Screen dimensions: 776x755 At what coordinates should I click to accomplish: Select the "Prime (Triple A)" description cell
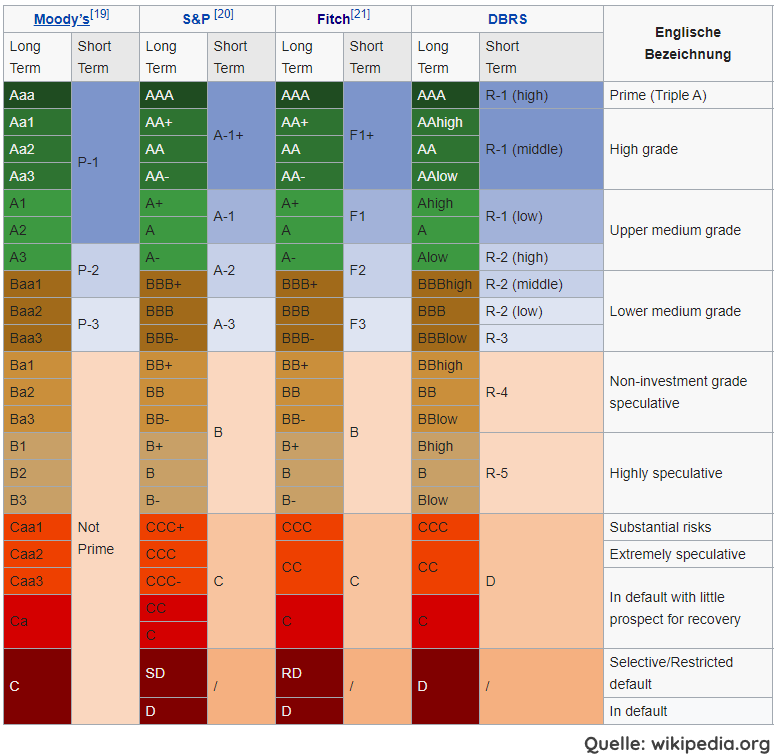(687, 95)
